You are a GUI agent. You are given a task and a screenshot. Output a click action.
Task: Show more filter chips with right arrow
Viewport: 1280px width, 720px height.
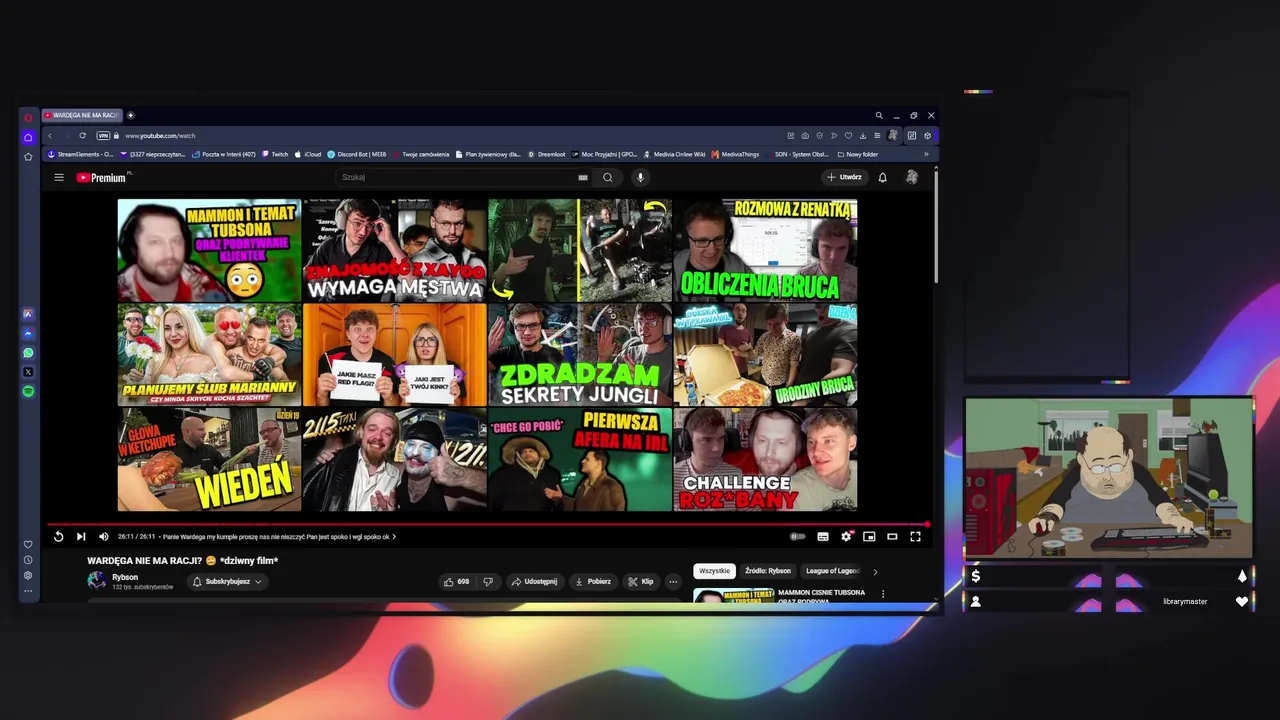point(875,572)
